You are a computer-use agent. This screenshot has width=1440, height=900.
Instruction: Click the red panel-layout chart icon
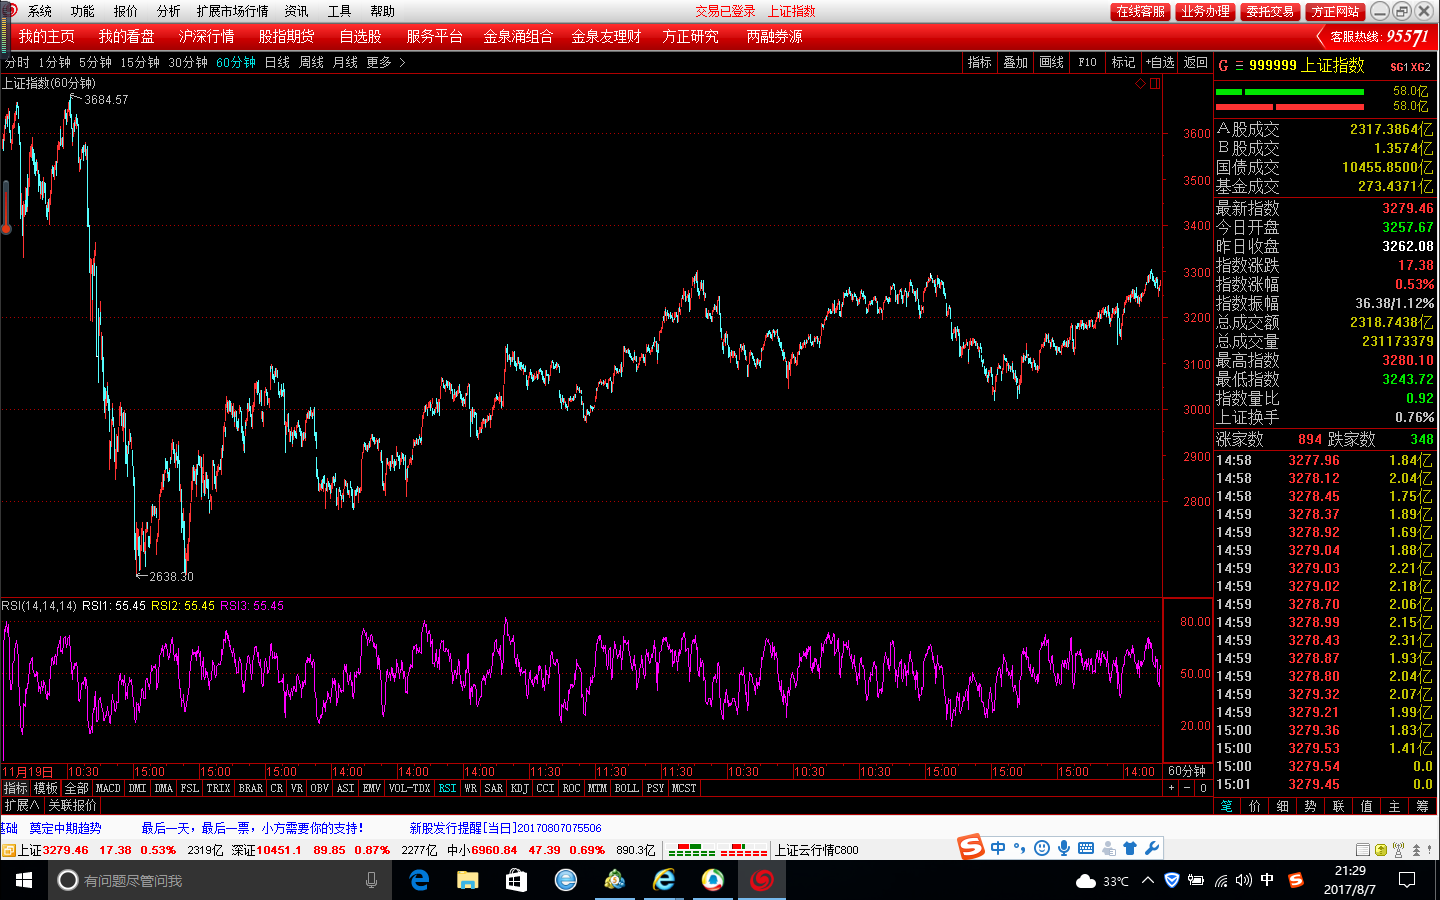pyautogui.click(x=1155, y=84)
